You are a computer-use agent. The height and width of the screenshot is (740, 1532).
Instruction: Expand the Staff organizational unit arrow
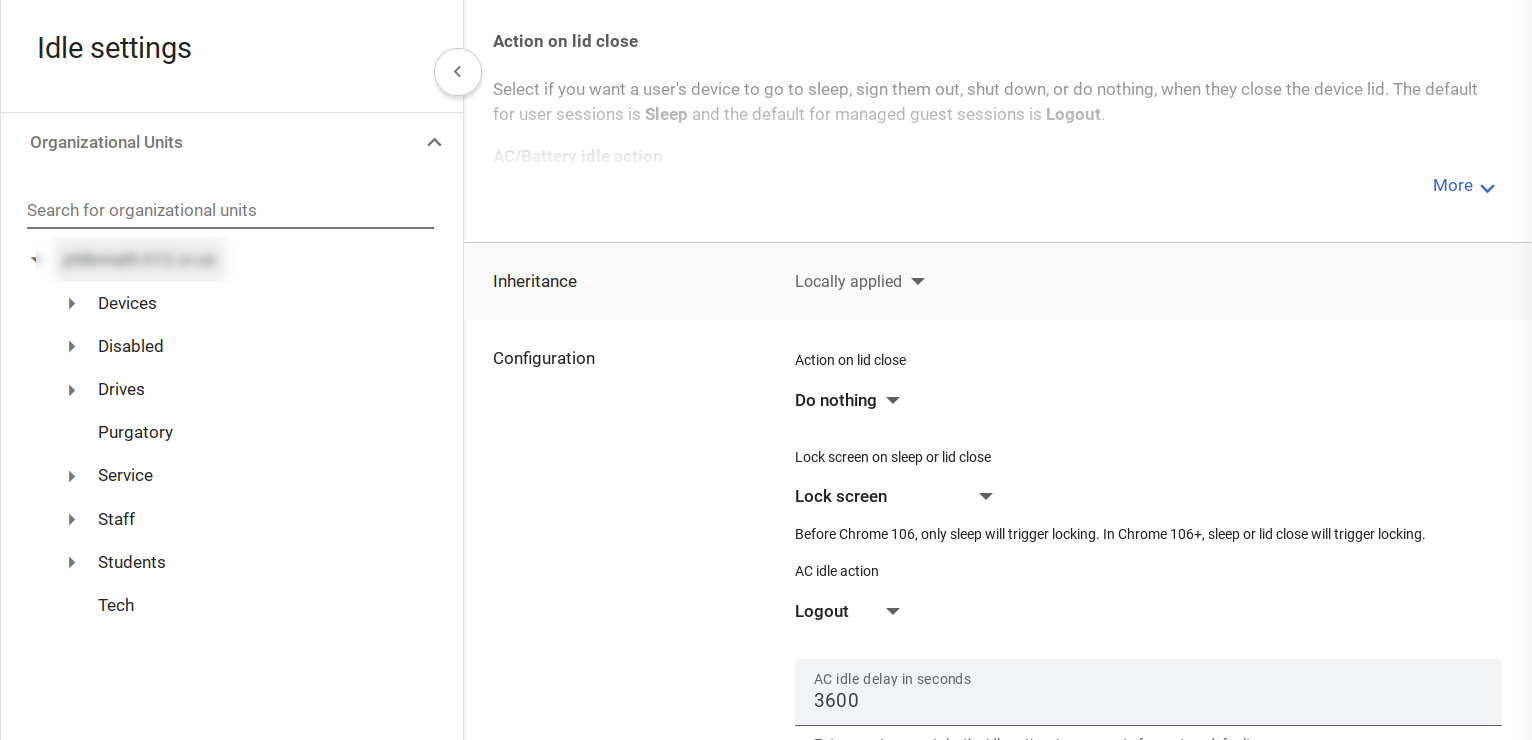[72, 519]
